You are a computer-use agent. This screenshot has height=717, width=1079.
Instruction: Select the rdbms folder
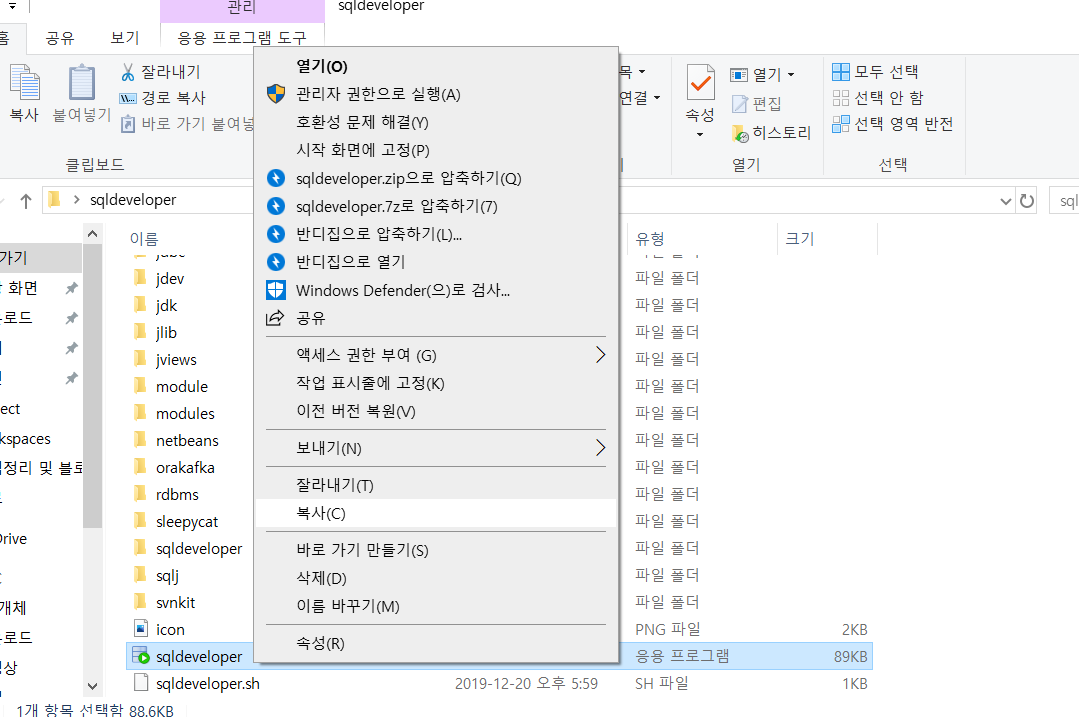pyautogui.click(x=177, y=494)
